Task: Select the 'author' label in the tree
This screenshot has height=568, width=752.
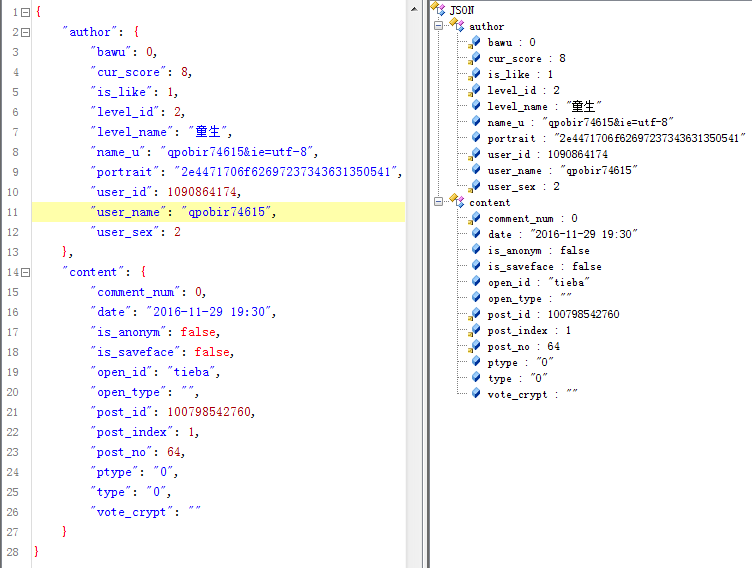Action: [486, 26]
